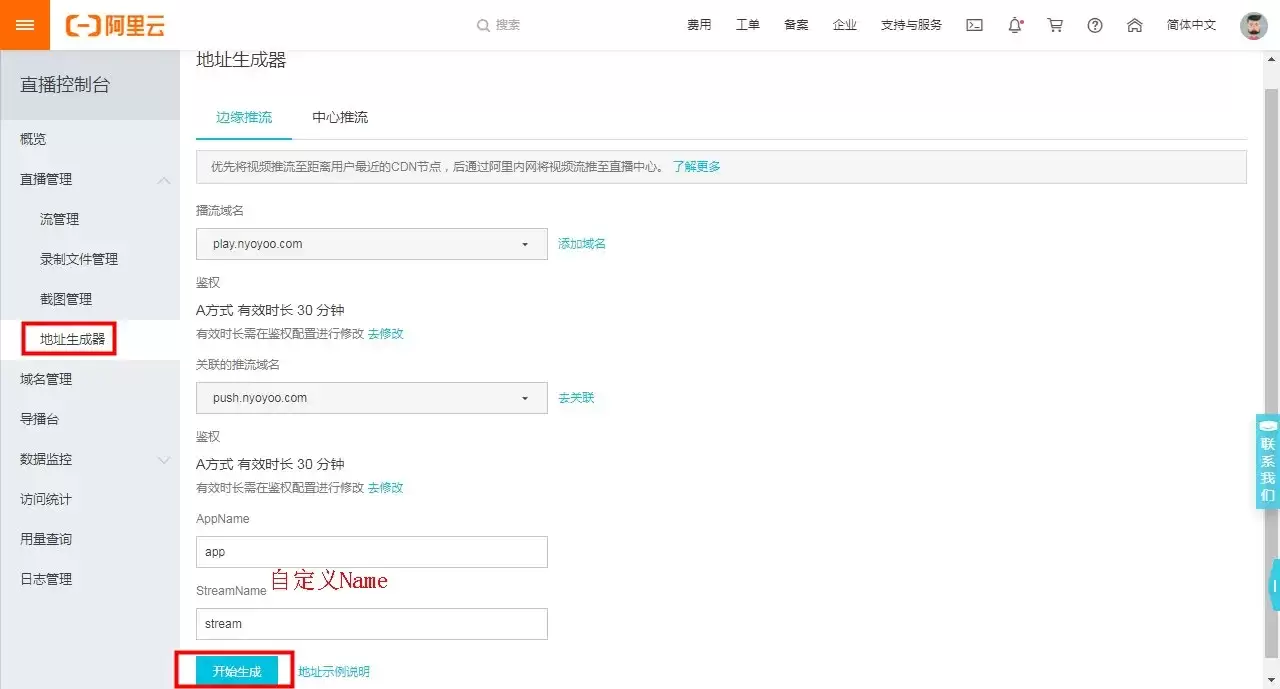
Task: Click the 了解更多 link
Action: (696, 167)
